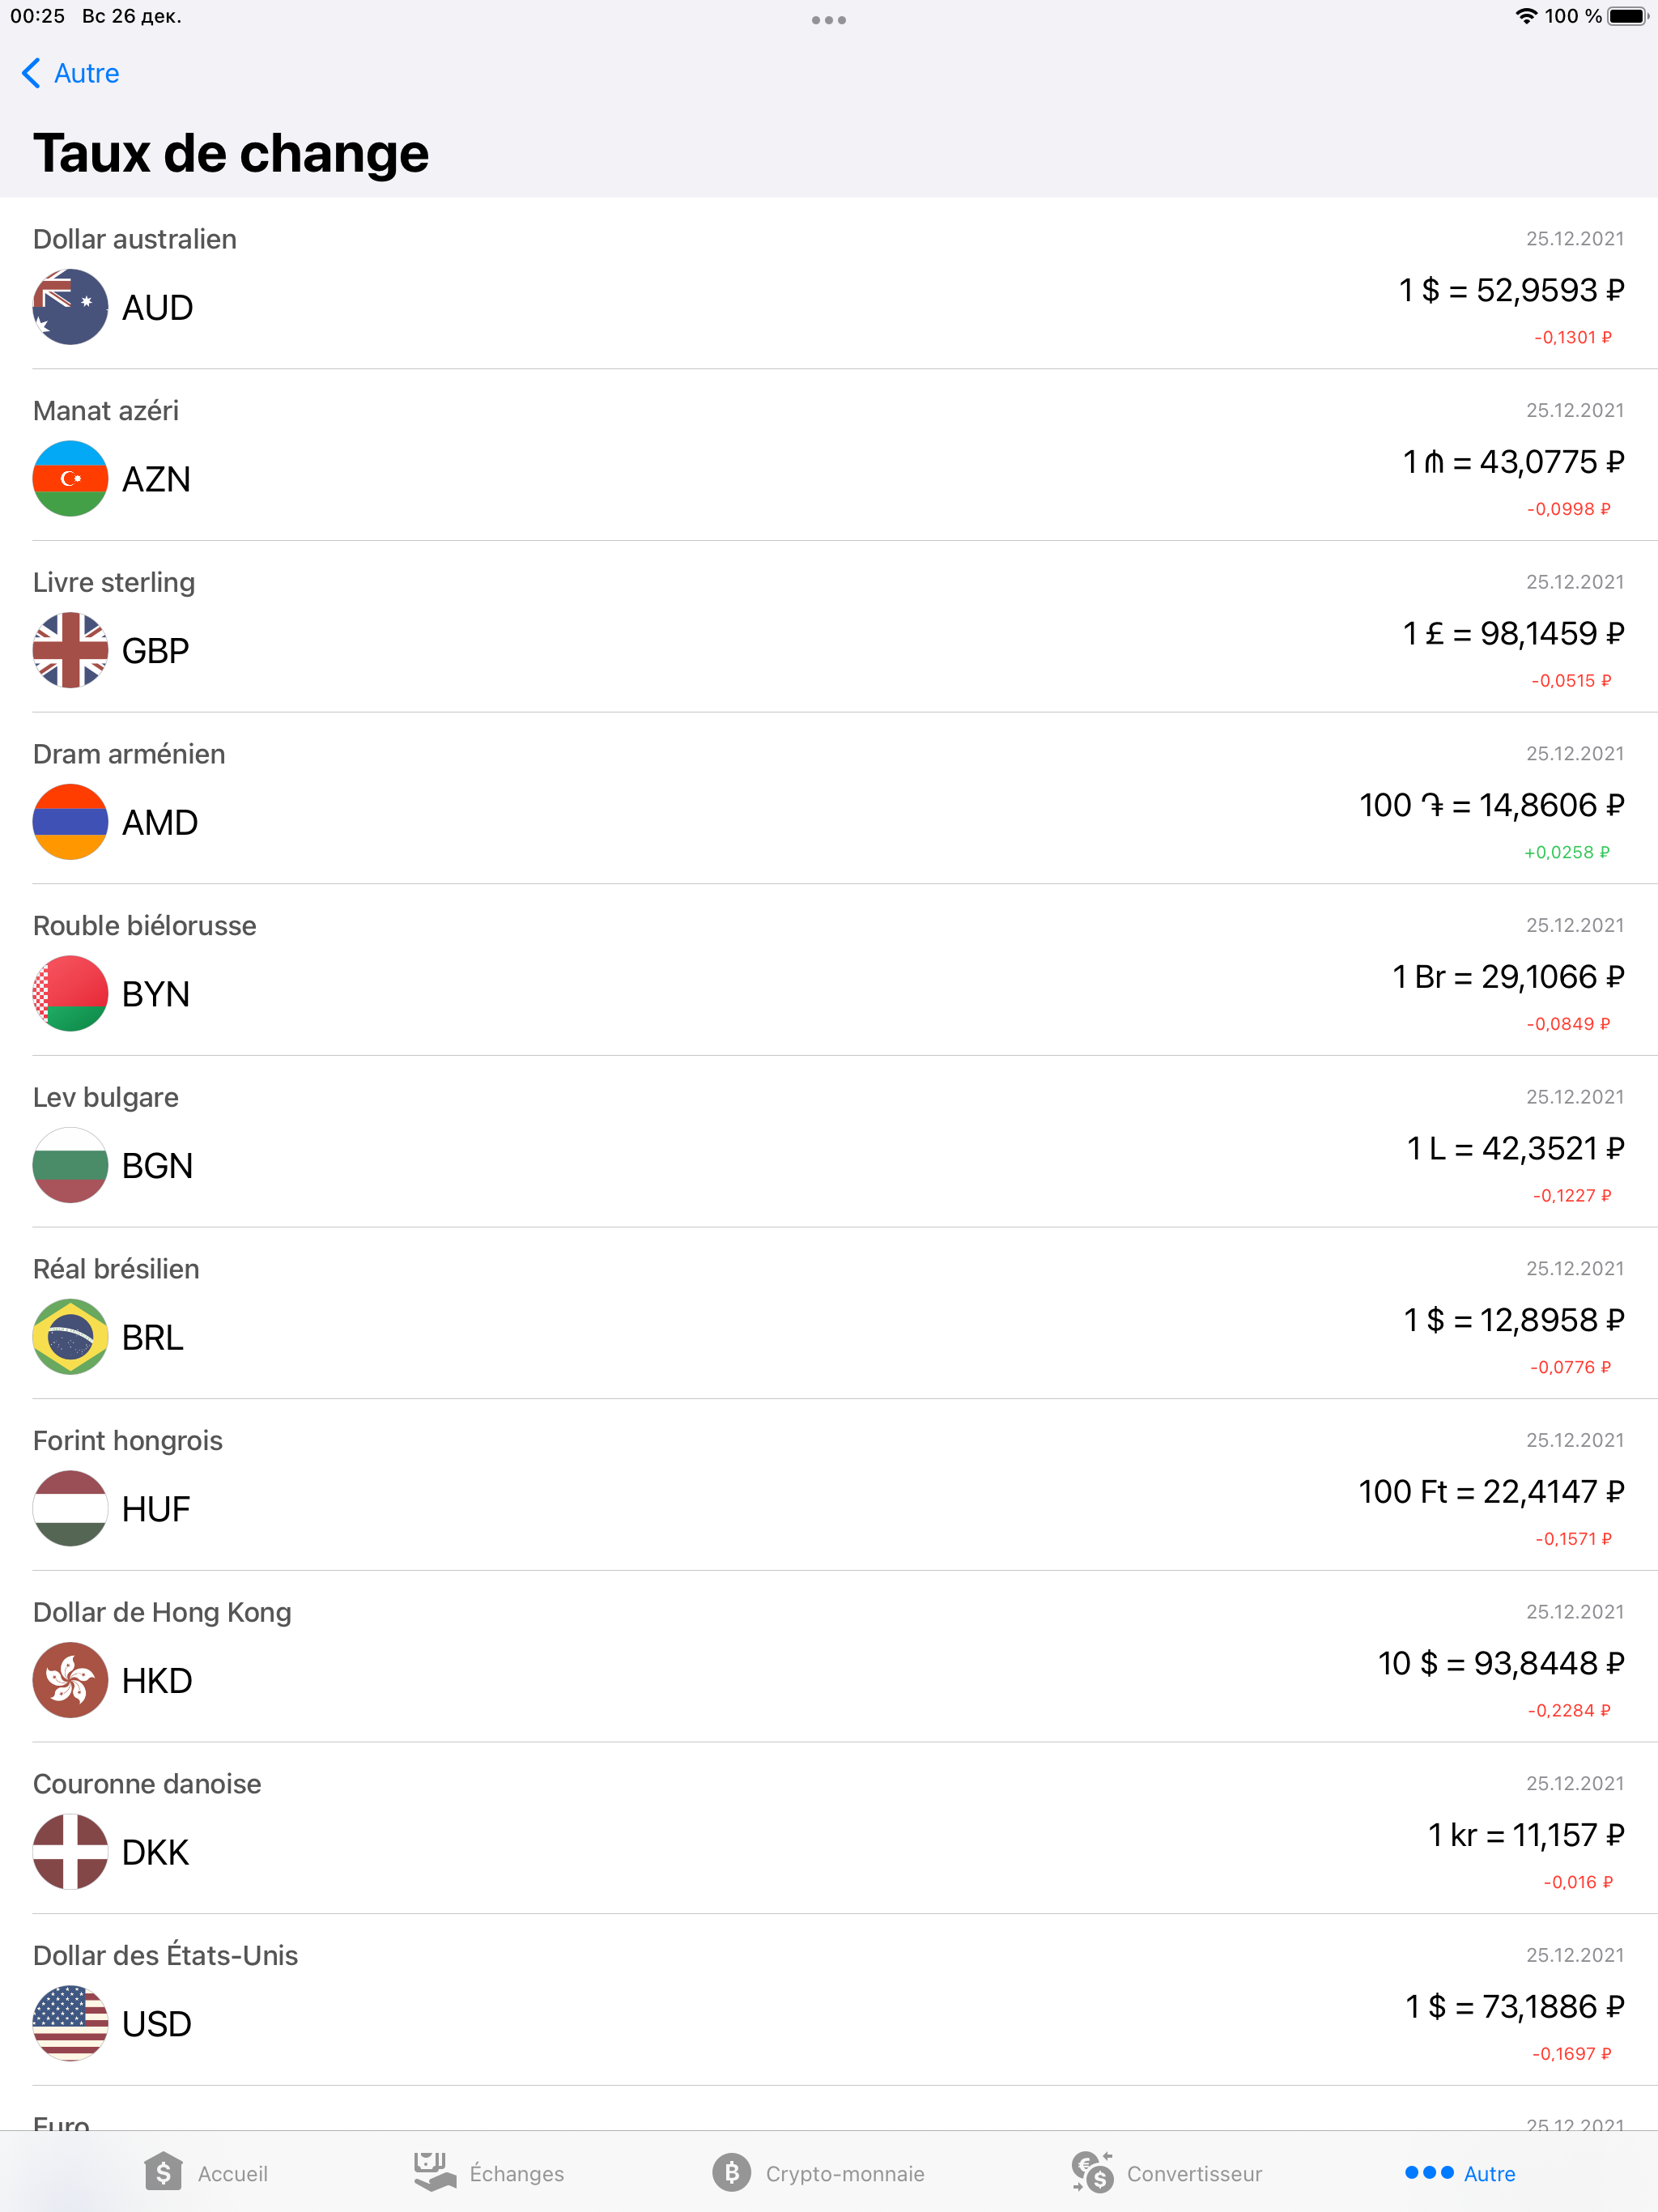Screen dimensions: 1658x2212
Task: Tap the United States flag icon
Action: tap(70, 2023)
